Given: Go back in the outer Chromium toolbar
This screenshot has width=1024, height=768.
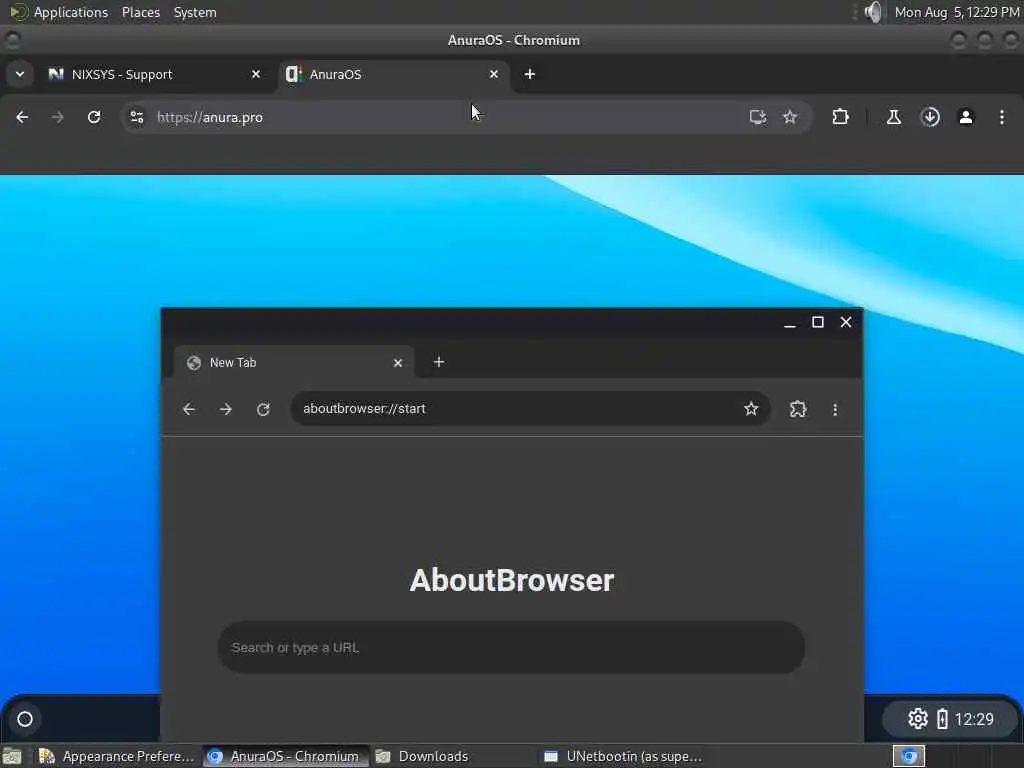Looking at the screenshot, I should [22, 117].
